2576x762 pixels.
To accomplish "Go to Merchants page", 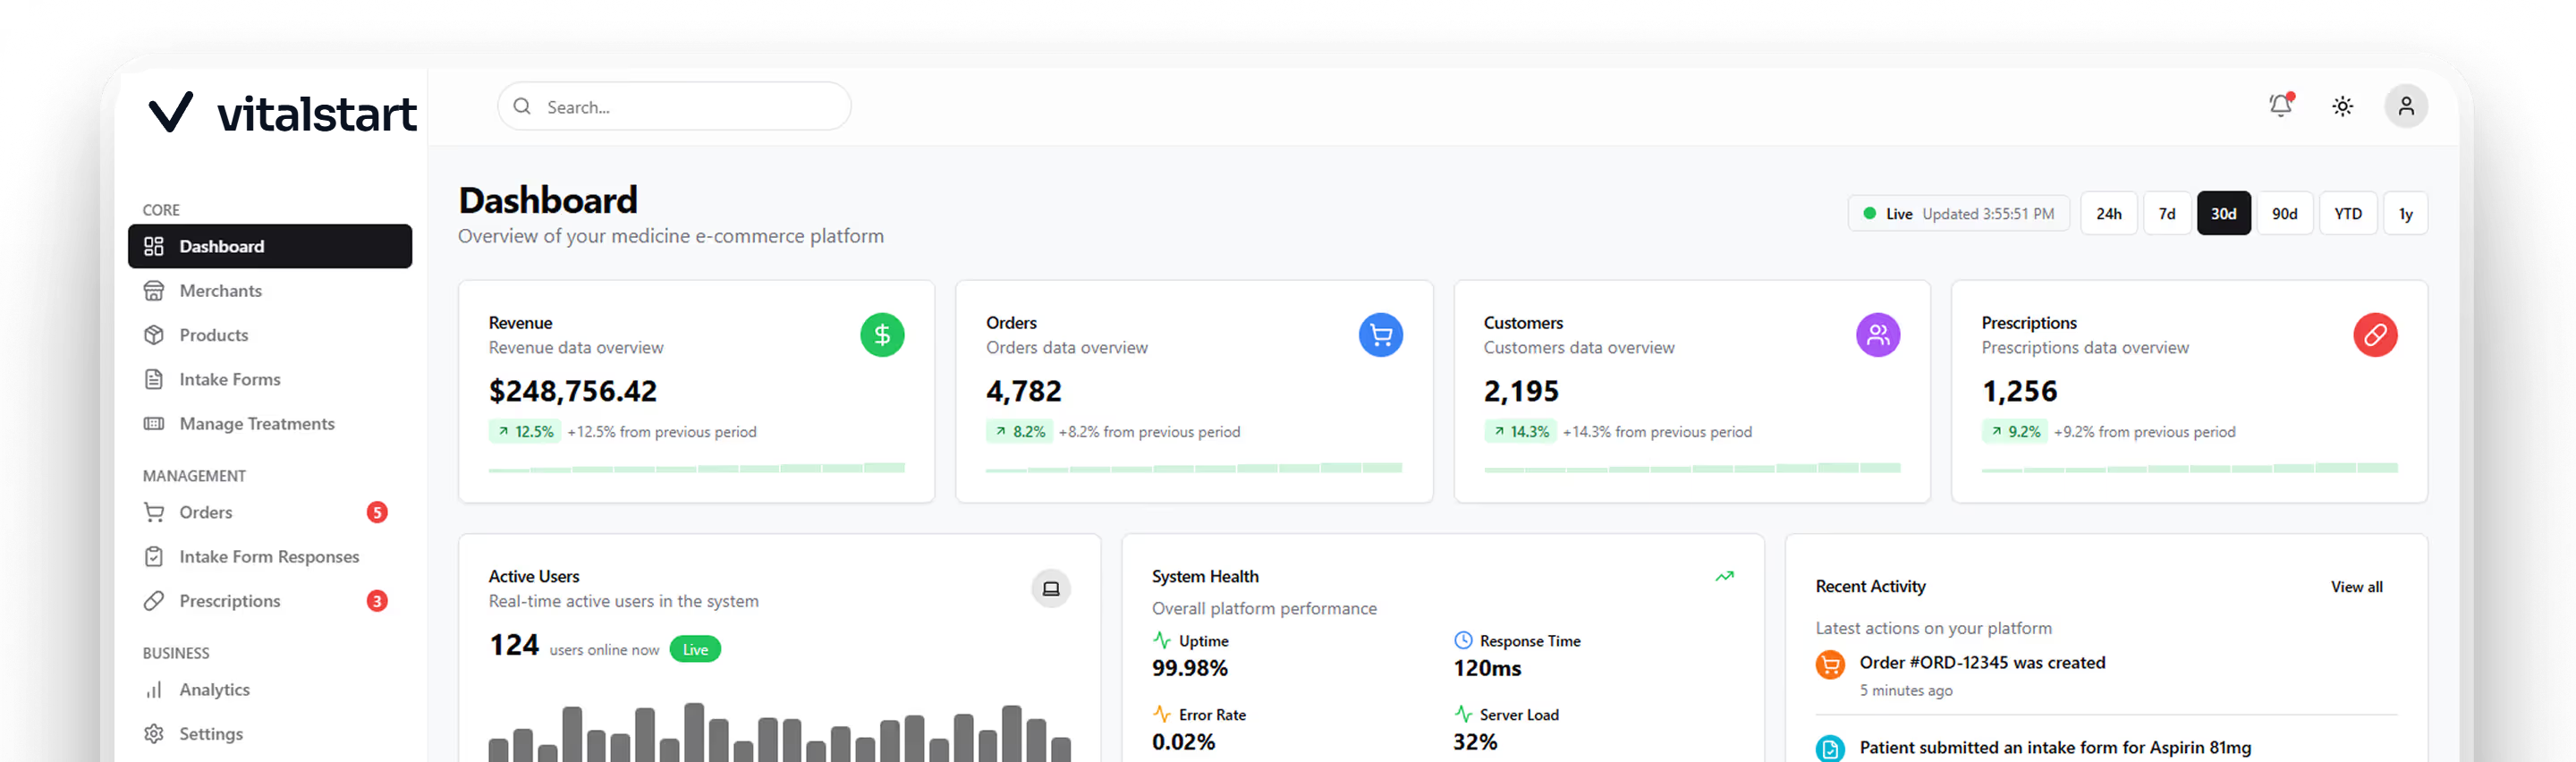I will [270, 291].
